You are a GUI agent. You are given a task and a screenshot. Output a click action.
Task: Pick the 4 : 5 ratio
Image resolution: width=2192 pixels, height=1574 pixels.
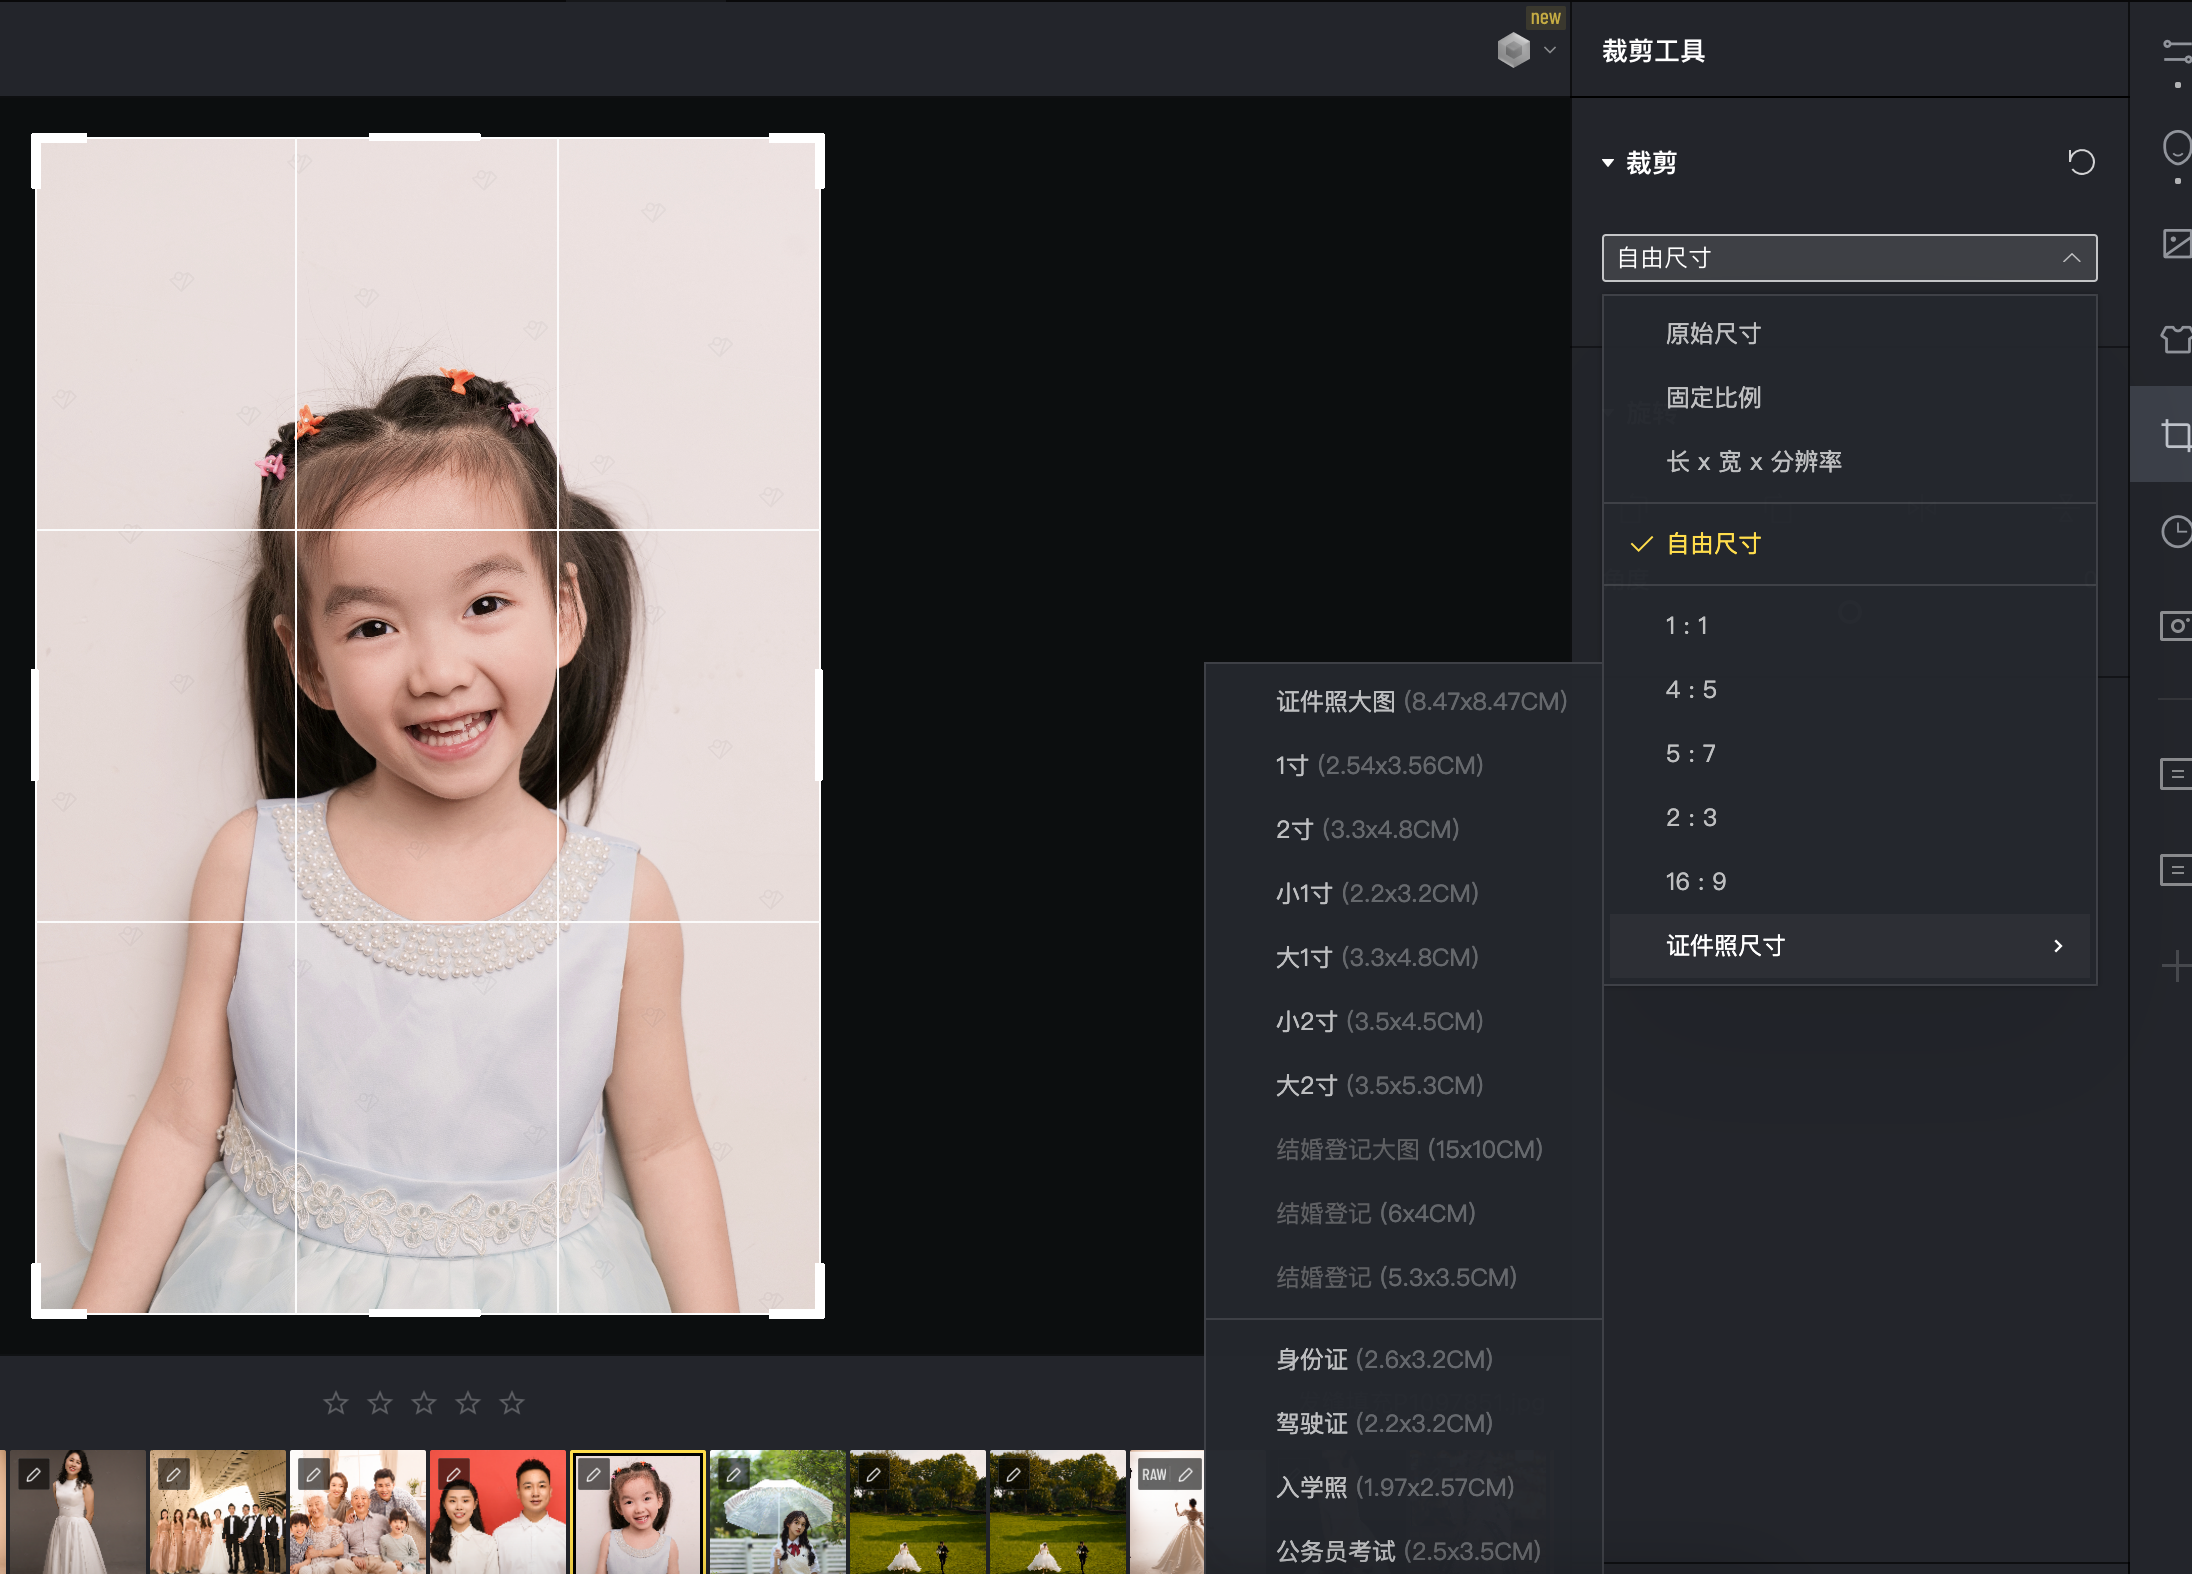click(x=1849, y=690)
